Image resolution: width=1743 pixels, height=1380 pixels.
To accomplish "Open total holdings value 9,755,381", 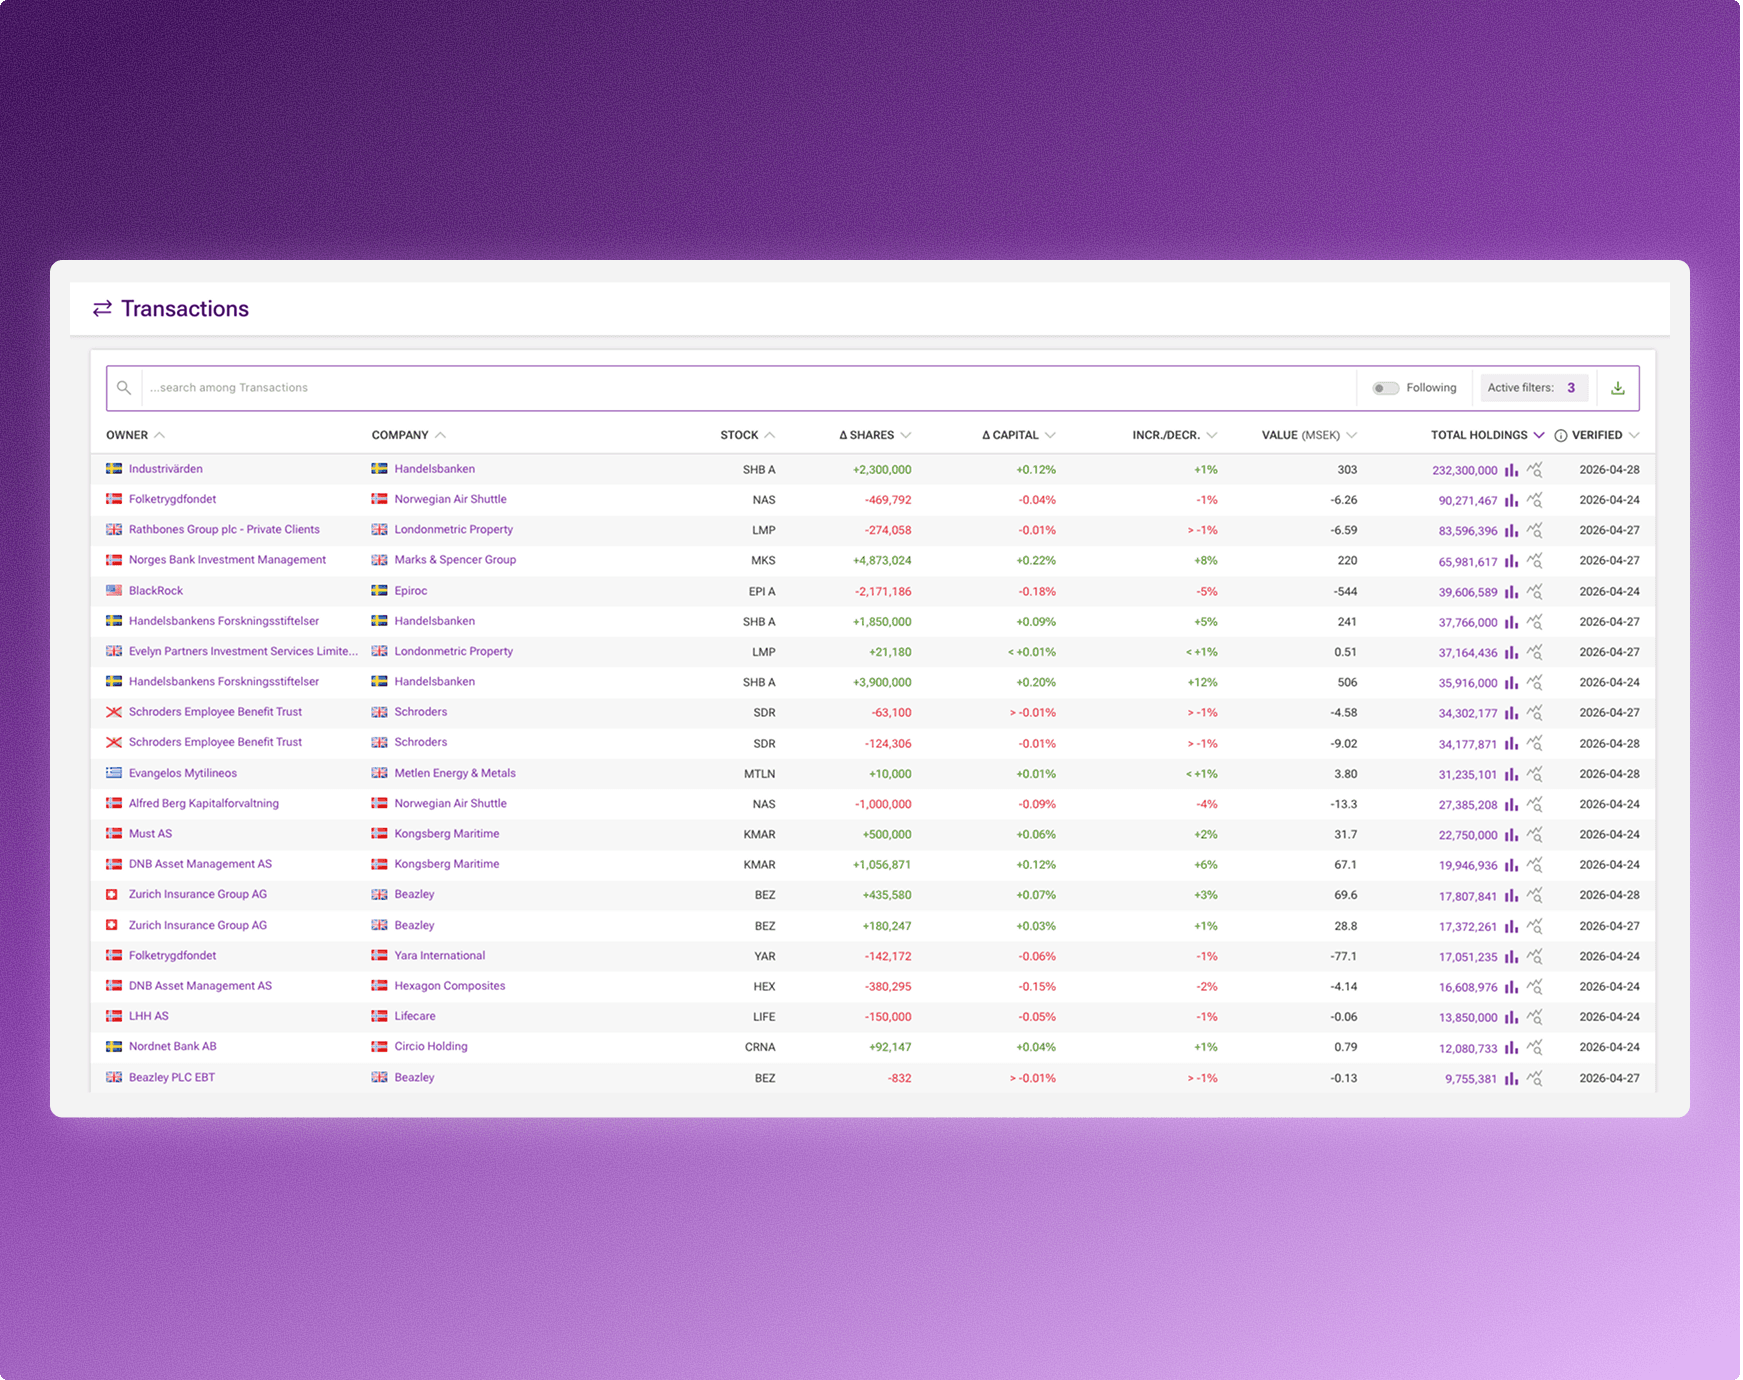I will click(1471, 1079).
